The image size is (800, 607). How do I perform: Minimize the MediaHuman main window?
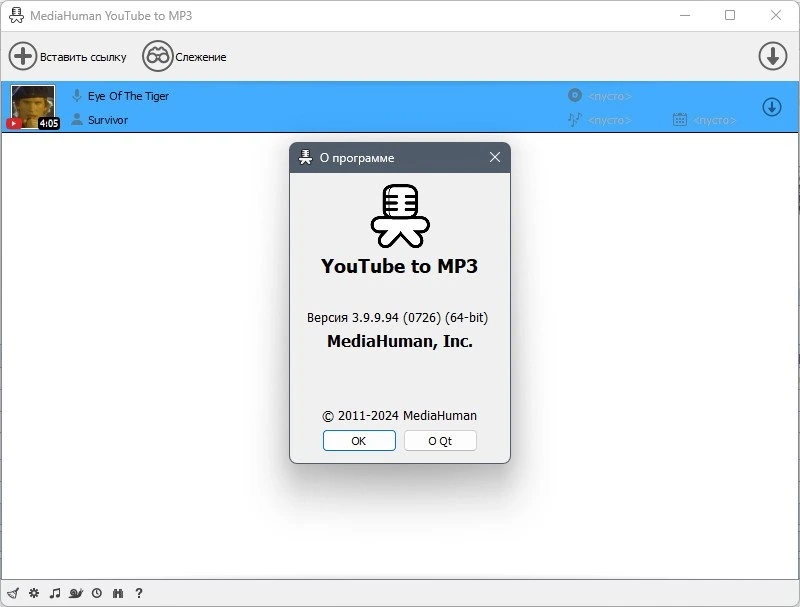685,15
